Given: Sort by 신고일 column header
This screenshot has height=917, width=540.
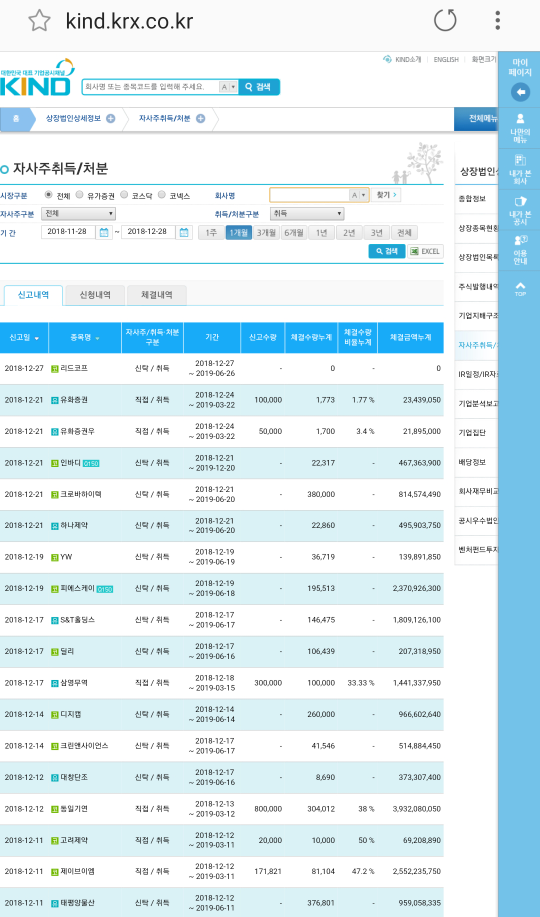Looking at the screenshot, I should (x=24, y=338).
